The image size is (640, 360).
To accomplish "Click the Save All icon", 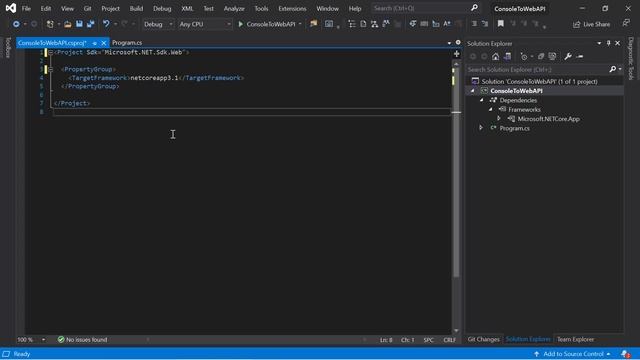I will click(91, 24).
